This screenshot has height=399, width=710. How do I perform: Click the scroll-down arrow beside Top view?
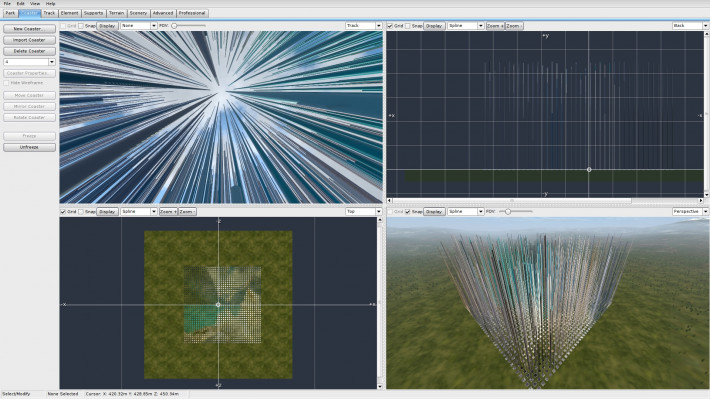pyautogui.click(x=379, y=386)
